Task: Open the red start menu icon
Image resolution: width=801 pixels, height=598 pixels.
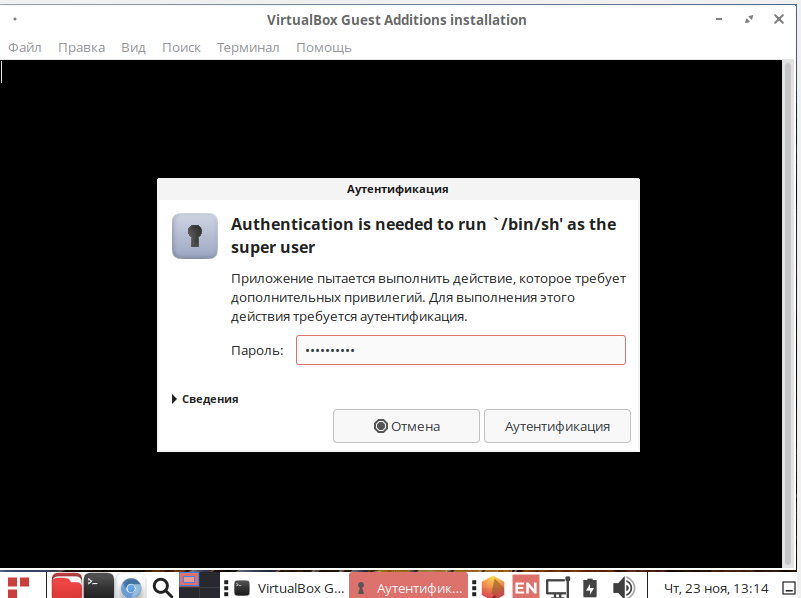Action: tap(19, 587)
